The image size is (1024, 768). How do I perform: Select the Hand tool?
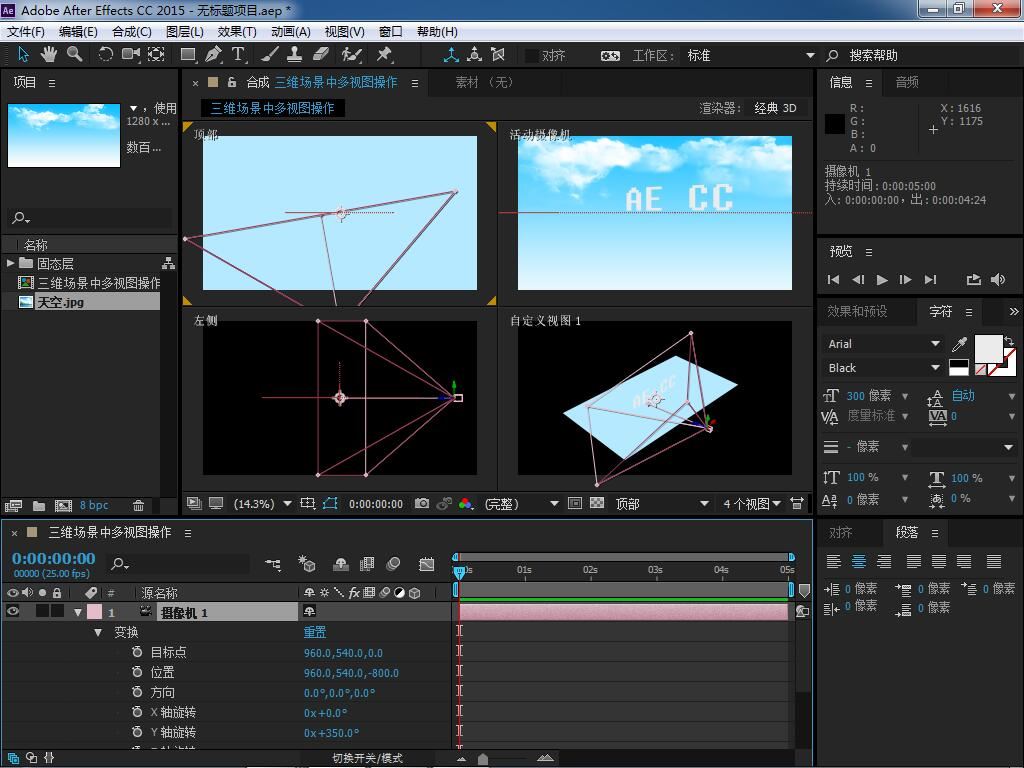tap(48, 55)
